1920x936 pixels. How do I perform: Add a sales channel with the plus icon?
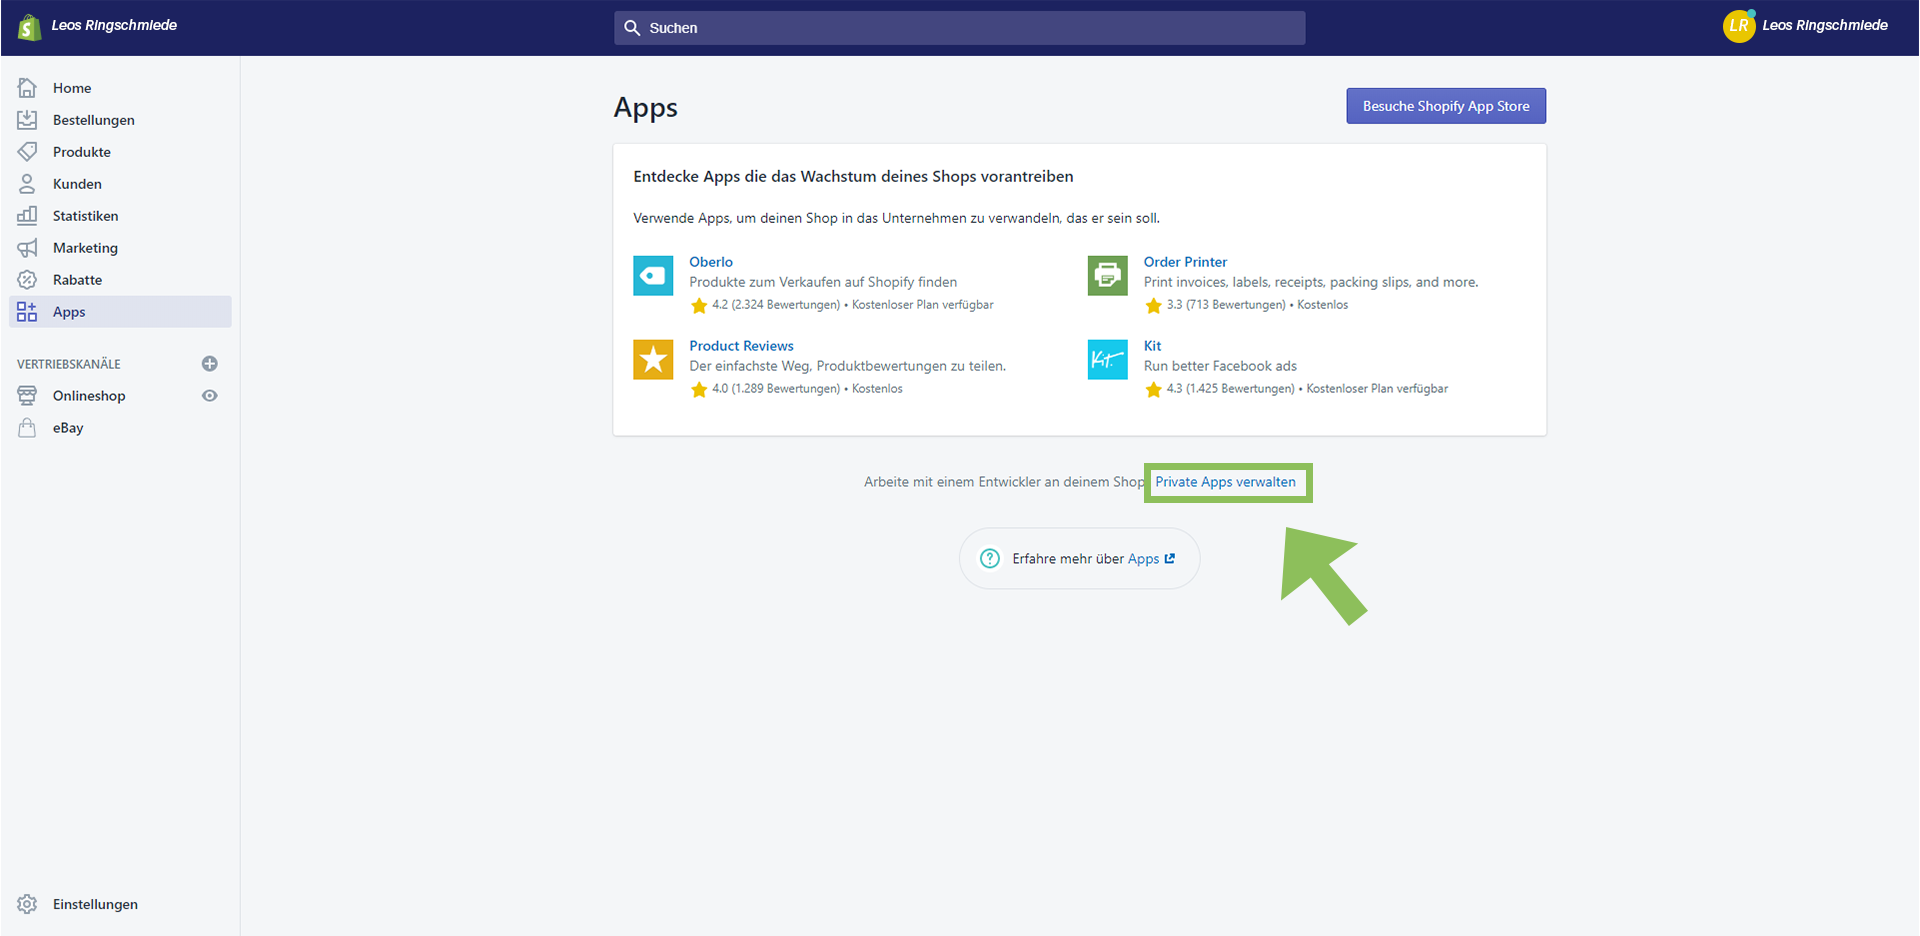210,364
